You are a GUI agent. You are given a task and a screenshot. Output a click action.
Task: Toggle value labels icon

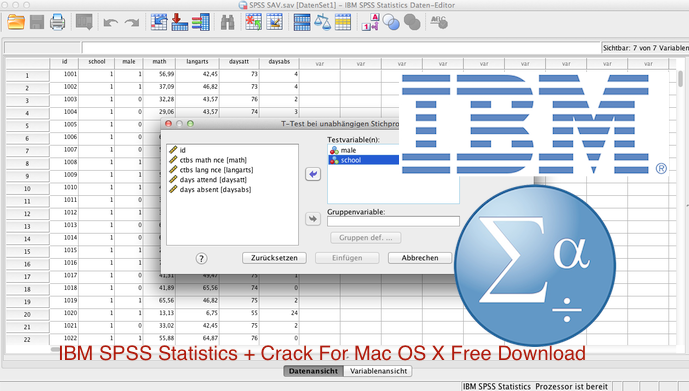pos(370,22)
